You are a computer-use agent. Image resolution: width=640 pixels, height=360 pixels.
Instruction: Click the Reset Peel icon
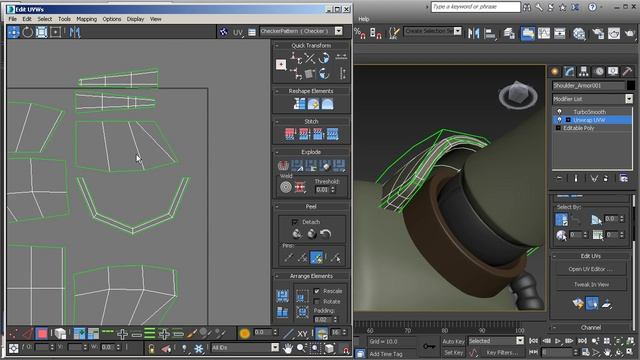pos(325,233)
